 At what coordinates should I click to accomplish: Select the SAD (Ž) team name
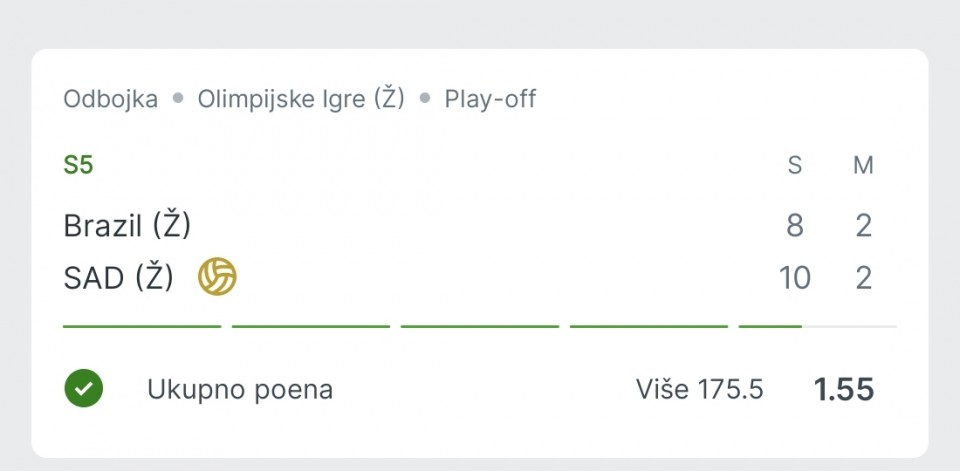point(119,278)
